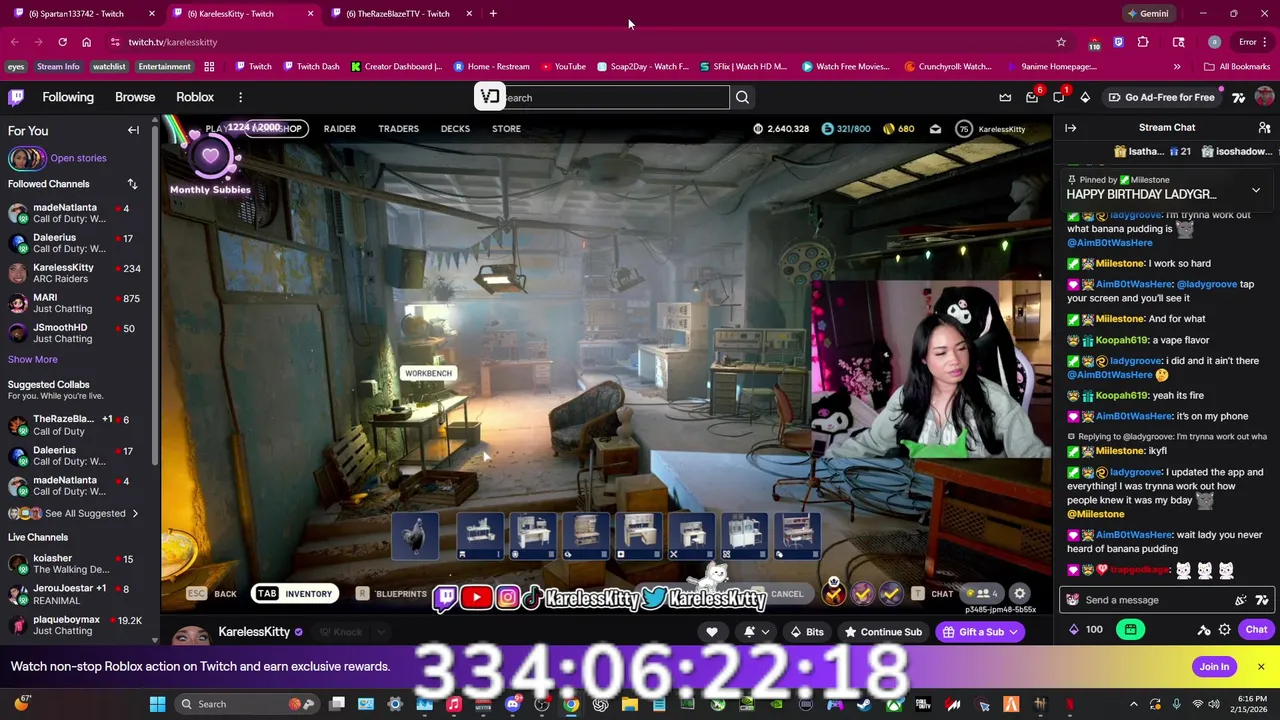
Task: Click the Get Bits diamond icon in top bar
Action: [1085, 97]
